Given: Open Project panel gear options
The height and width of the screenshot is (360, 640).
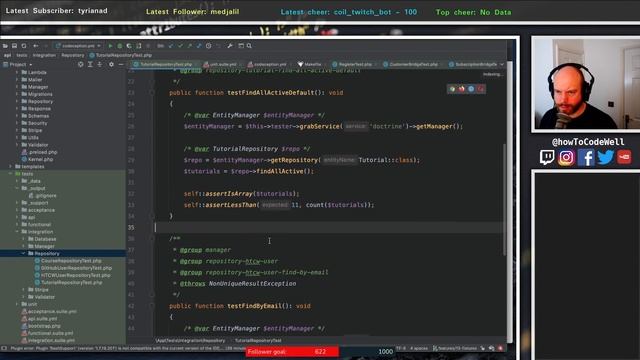Looking at the screenshot, I should tap(111, 64).
